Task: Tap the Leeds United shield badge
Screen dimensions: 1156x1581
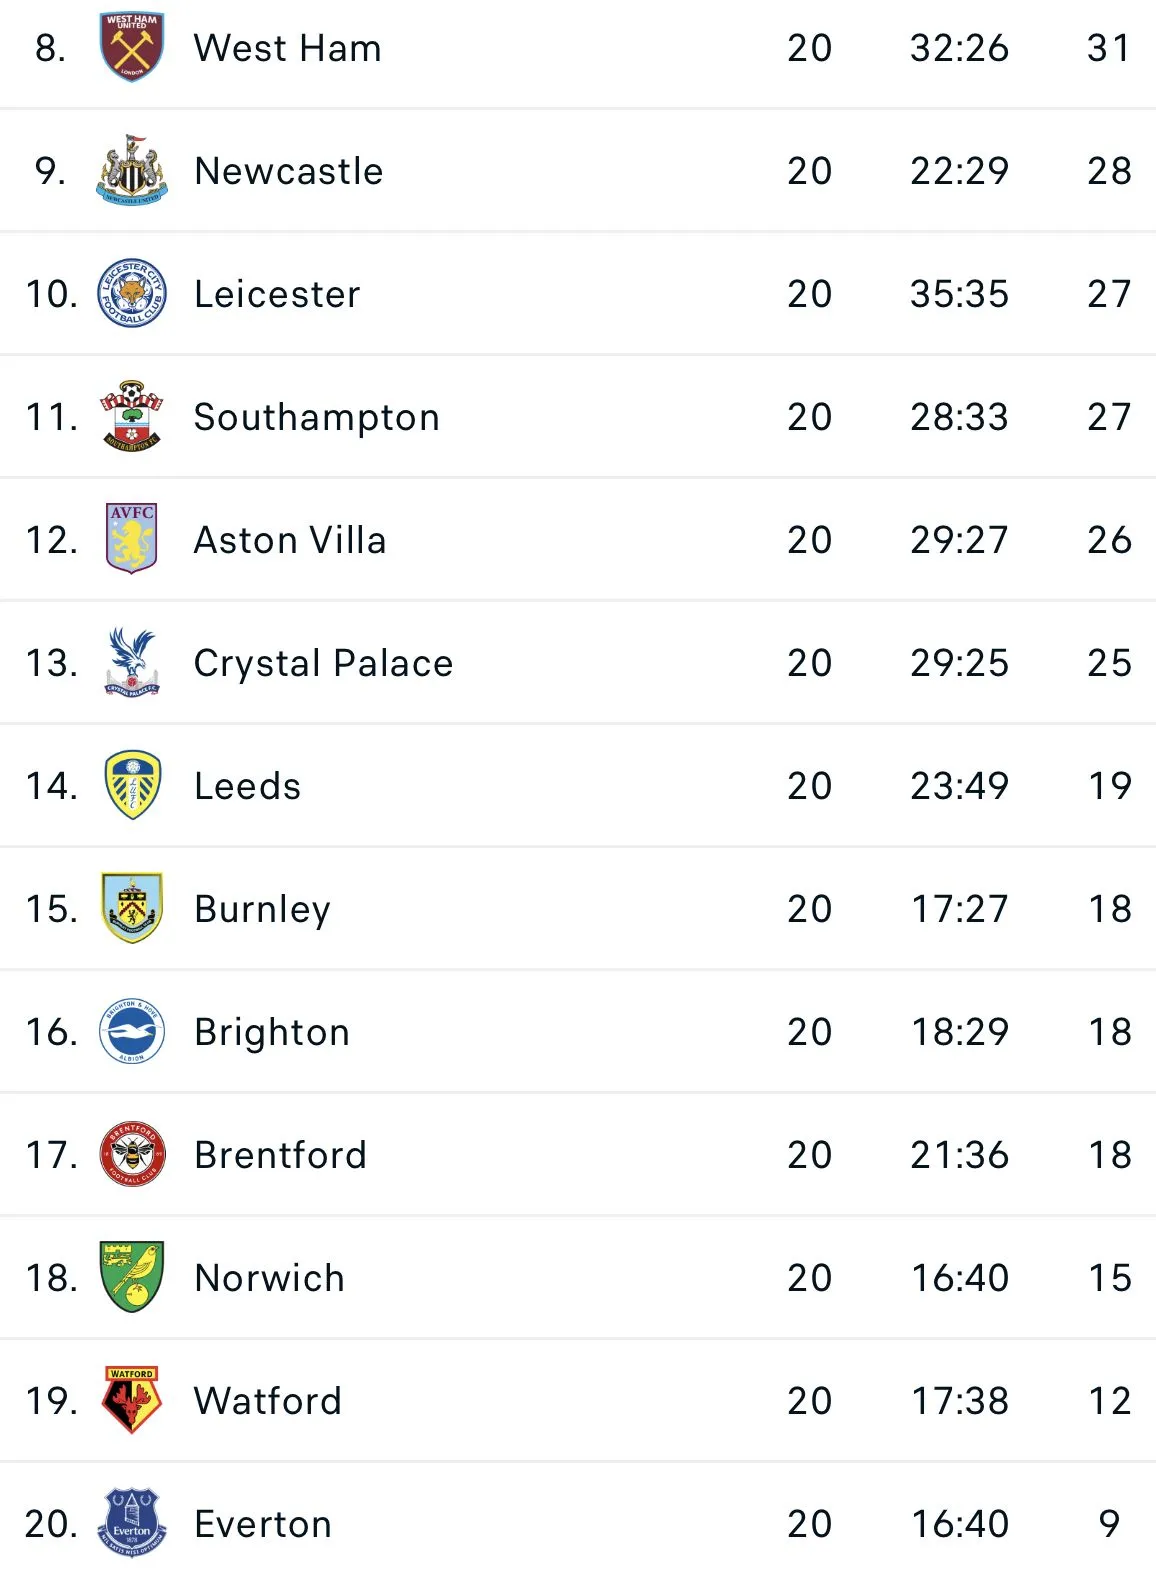Action: pyautogui.click(x=132, y=785)
